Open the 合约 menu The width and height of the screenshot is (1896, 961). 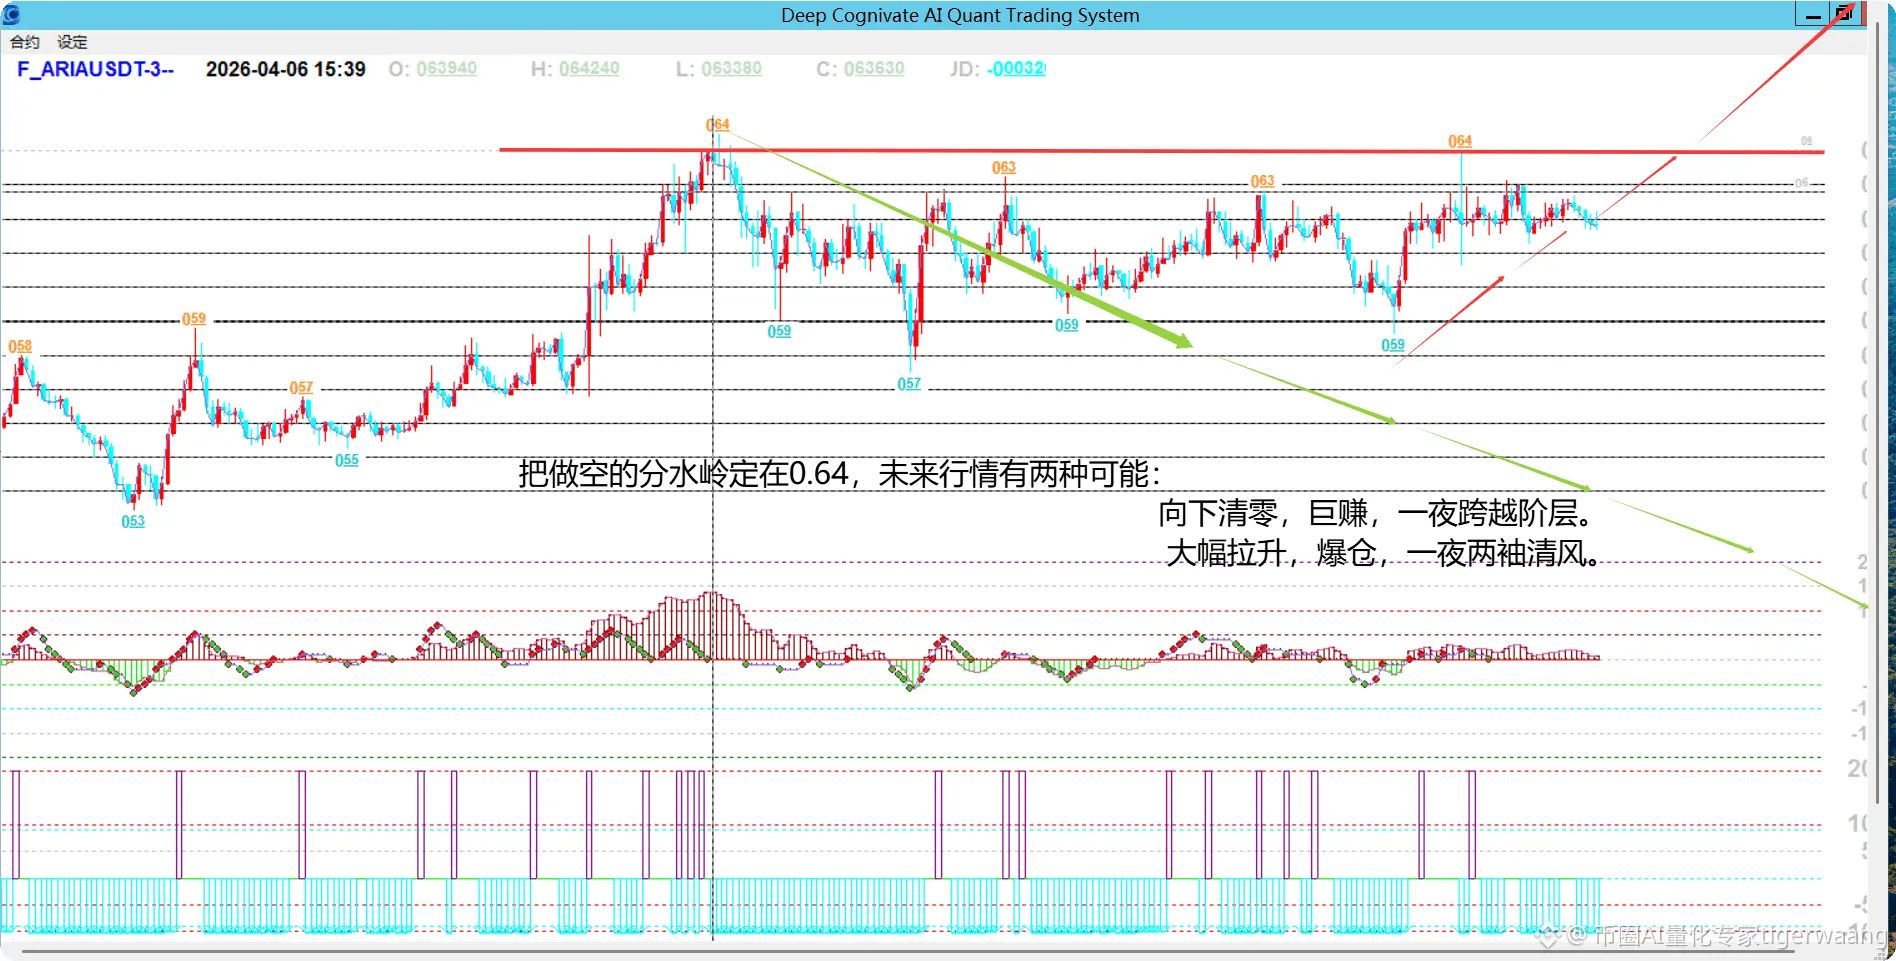[x=25, y=42]
